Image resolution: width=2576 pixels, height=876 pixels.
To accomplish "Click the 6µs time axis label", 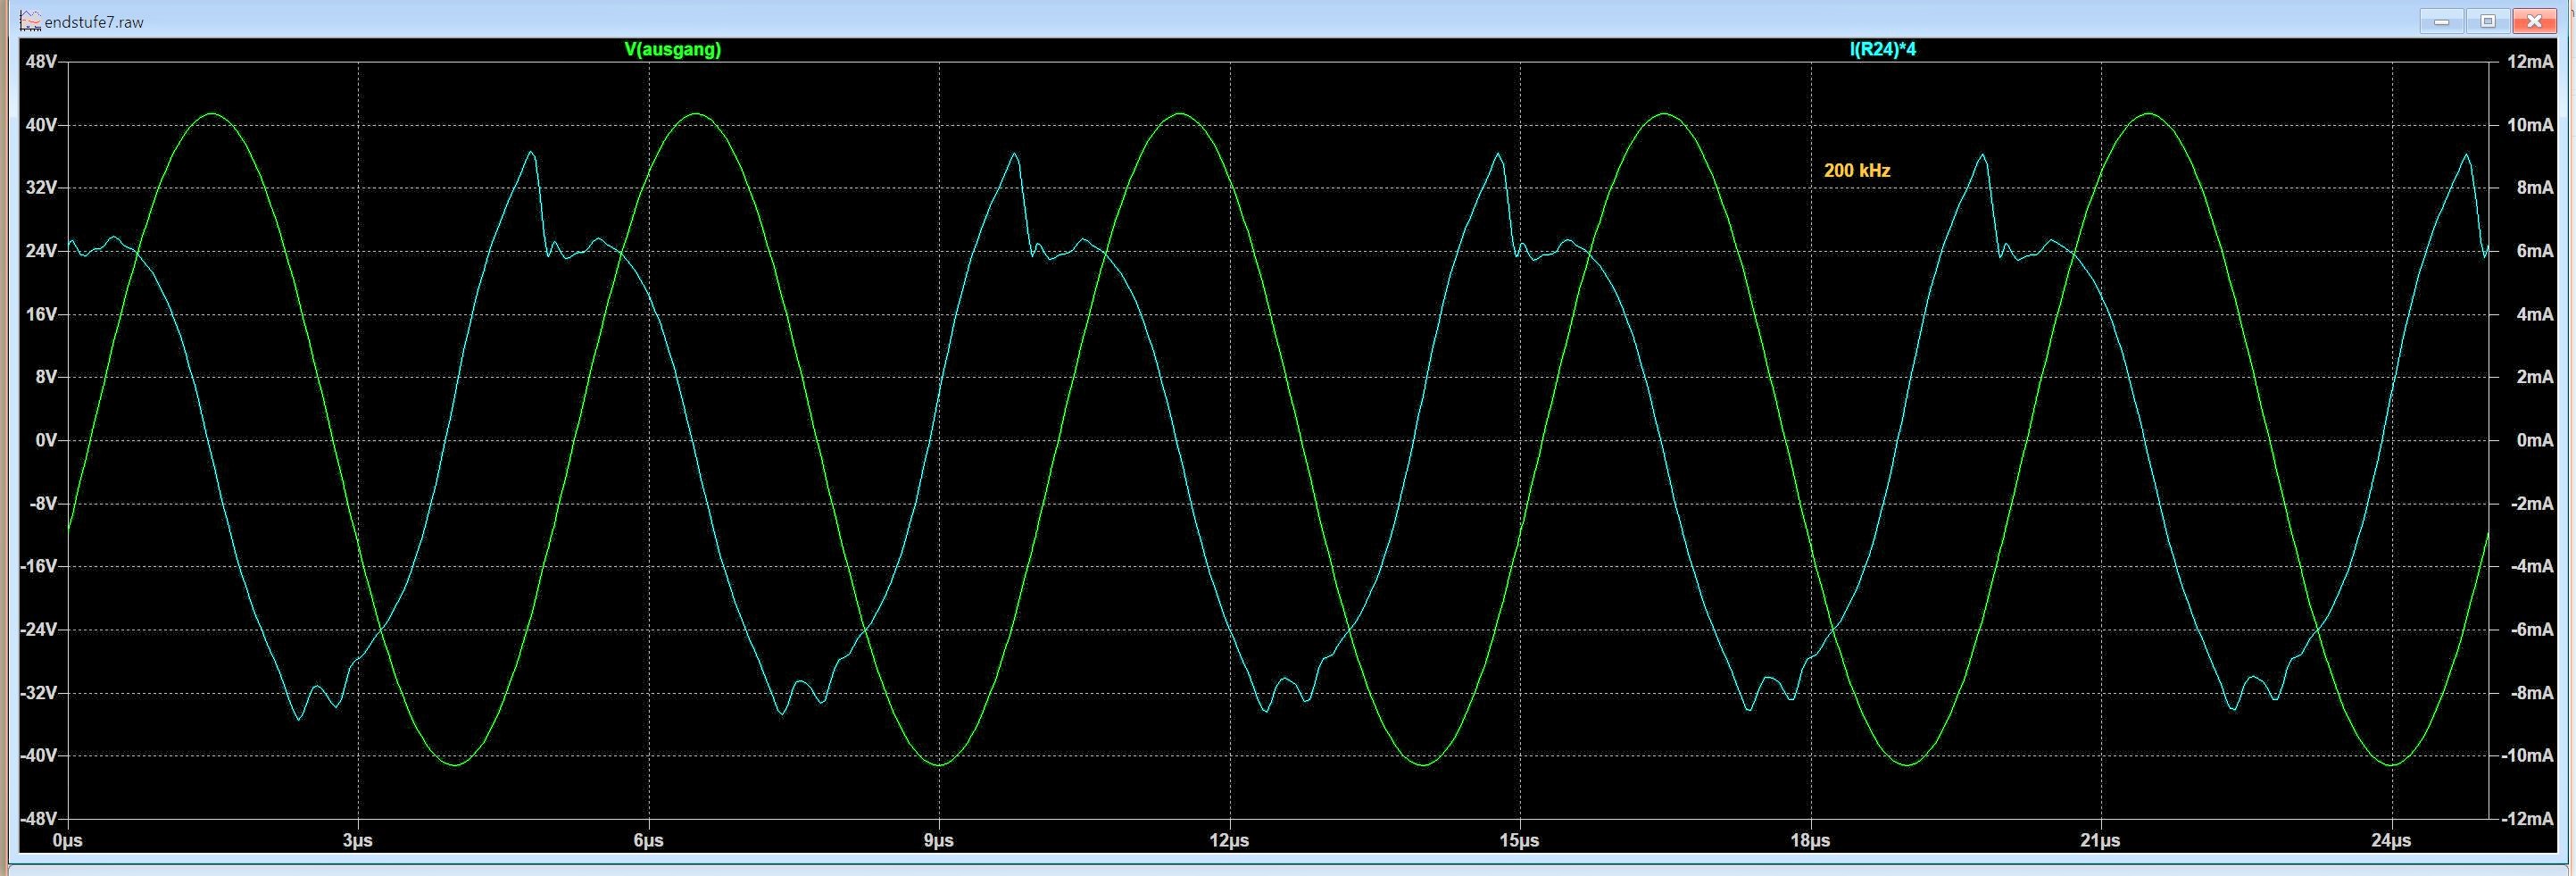I will pos(648,841).
